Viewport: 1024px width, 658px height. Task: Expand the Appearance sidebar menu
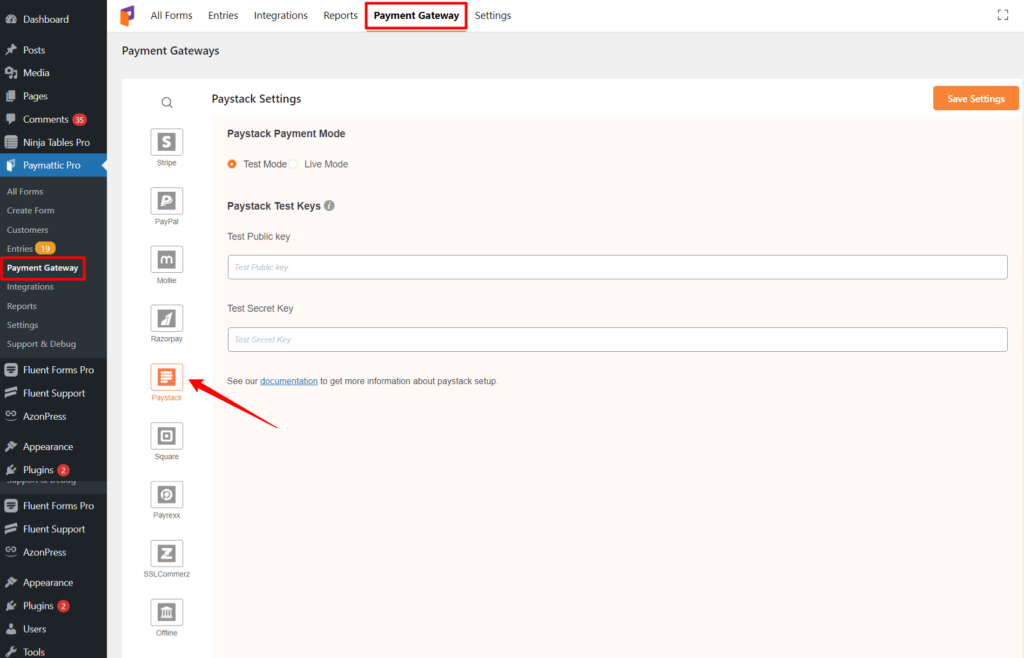(x=47, y=446)
